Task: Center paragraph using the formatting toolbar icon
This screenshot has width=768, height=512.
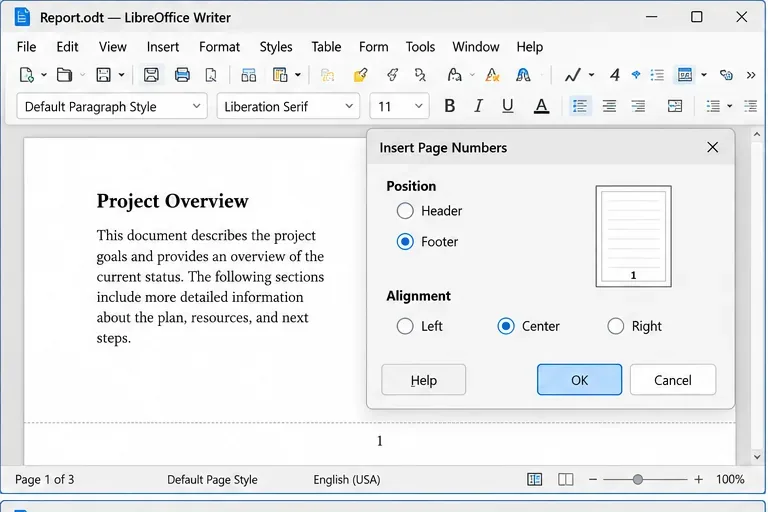Action: point(609,106)
